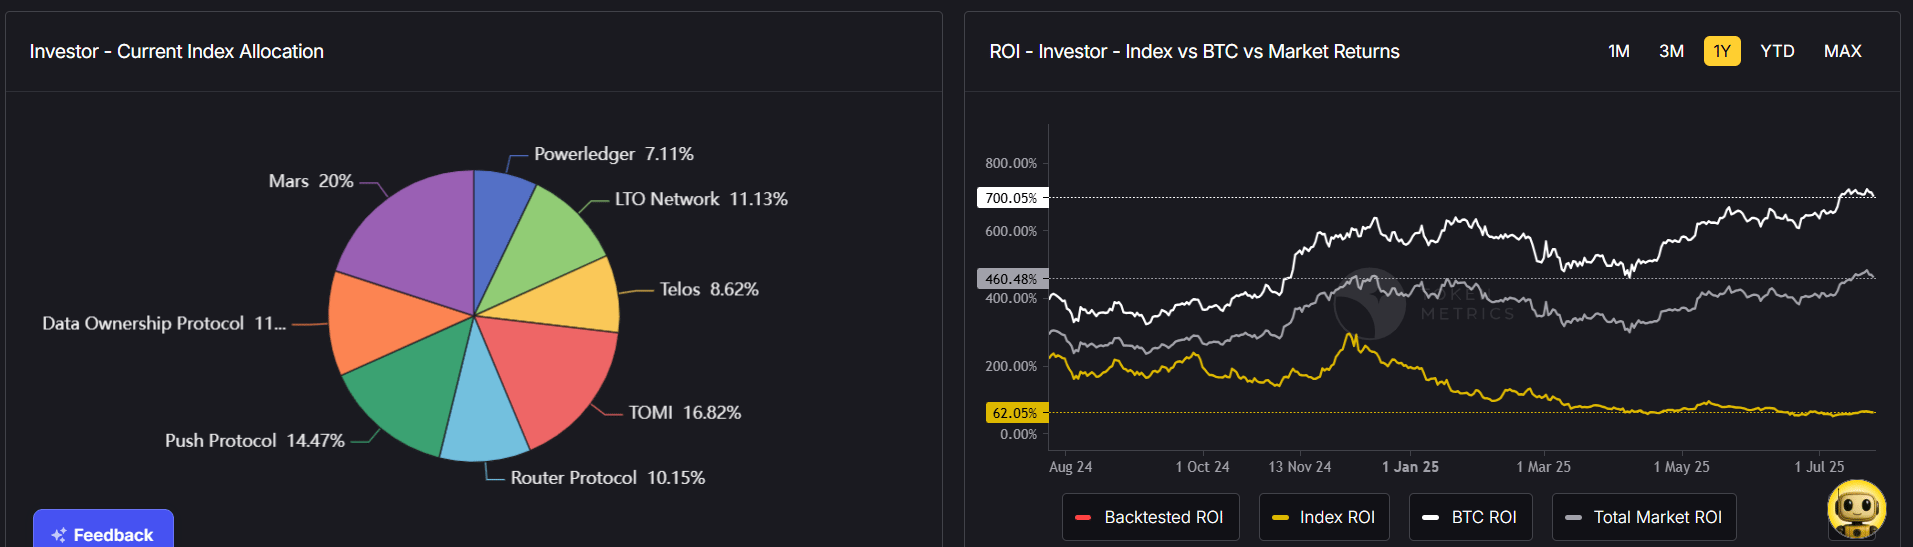Click the robot chatbot assistant icon
The width and height of the screenshot is (1913, 547).
[1856, 508]
